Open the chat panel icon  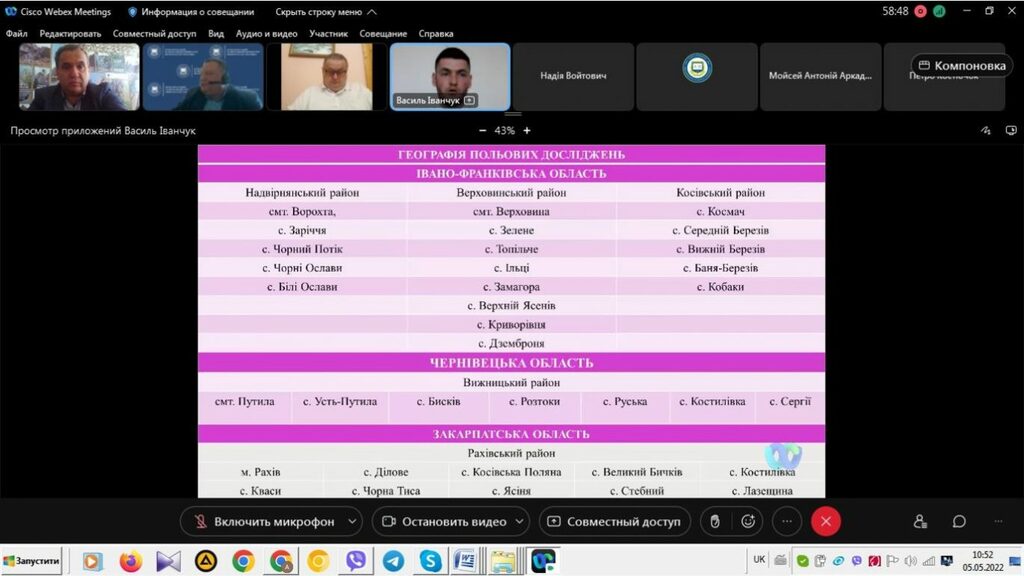(959, 521)
